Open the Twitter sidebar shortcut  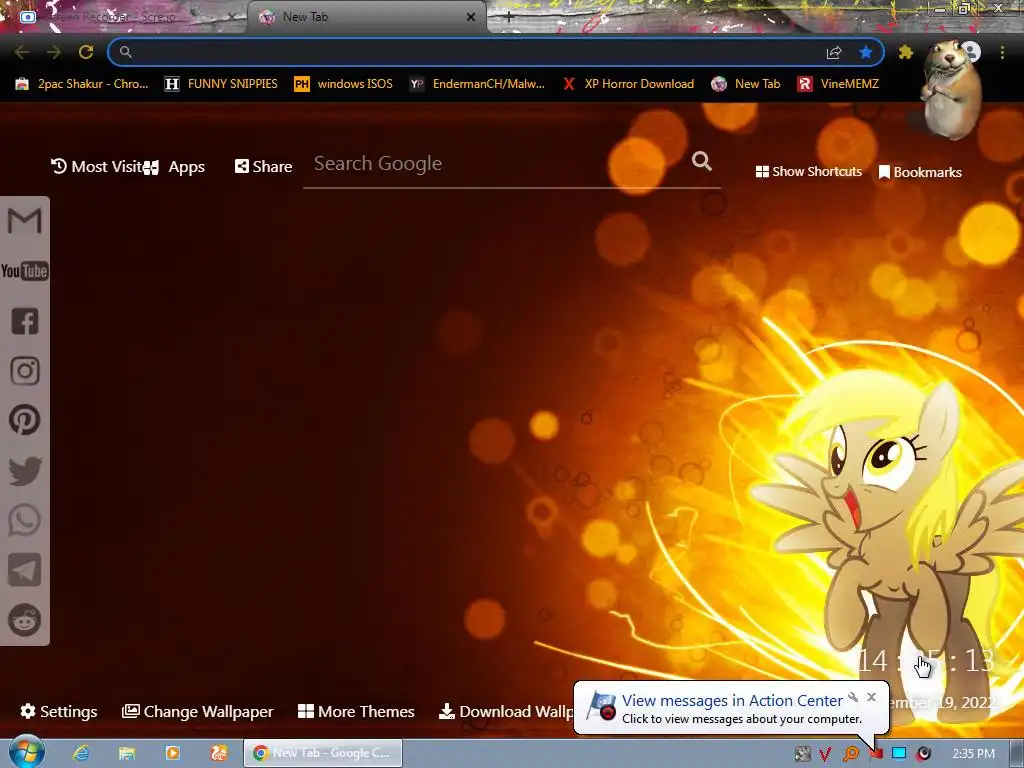tap(25, 471)
